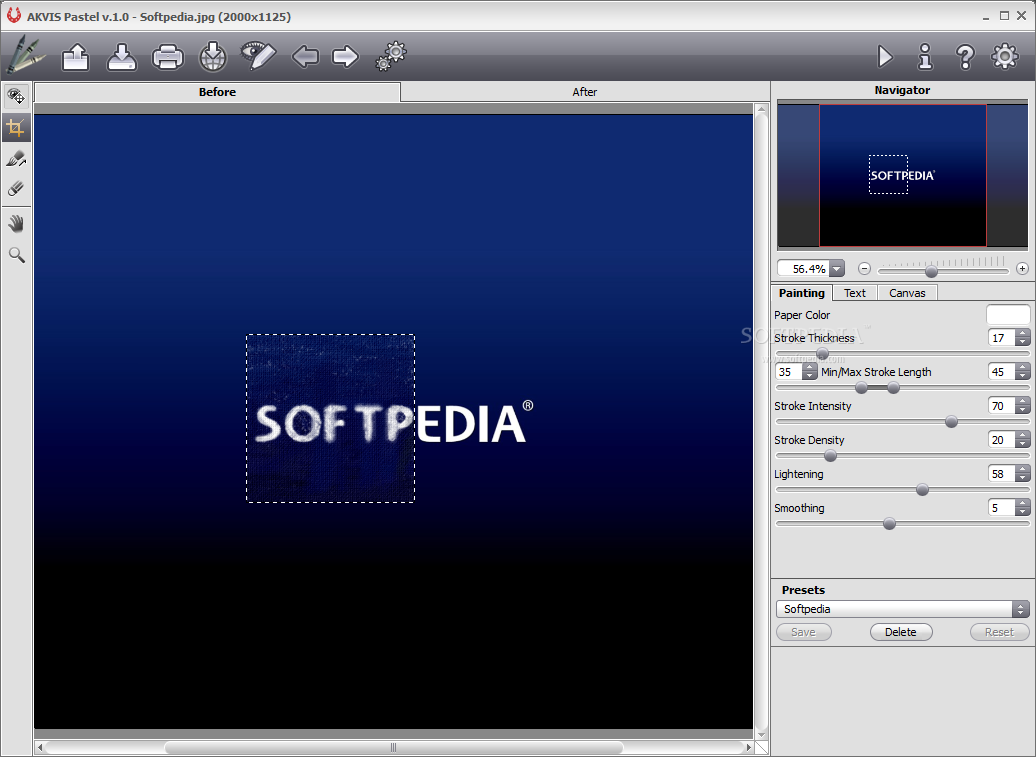Select the Hand tool
1036x757 pixels.
pos(17,225)
